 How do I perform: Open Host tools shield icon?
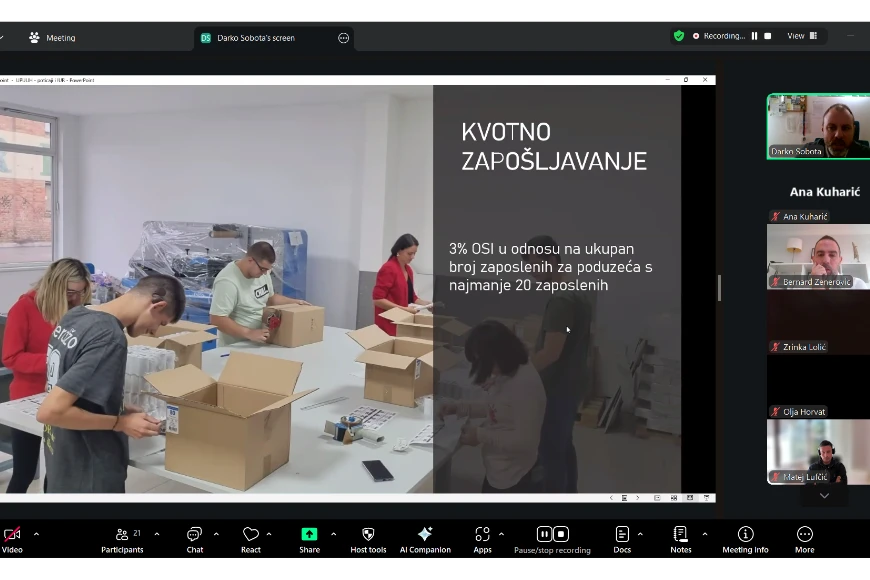pyautogui.click(x=368, y=538)
